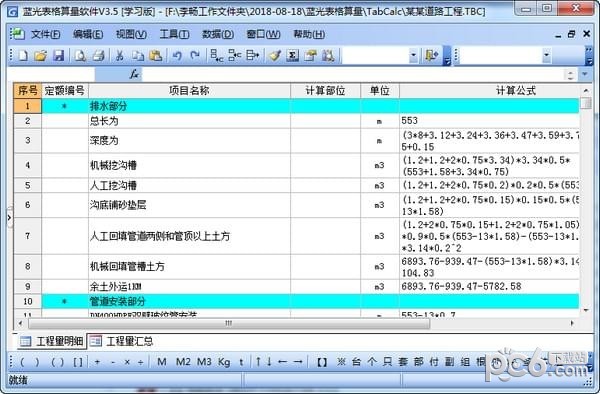Click the exit door icon

[431, 56]
